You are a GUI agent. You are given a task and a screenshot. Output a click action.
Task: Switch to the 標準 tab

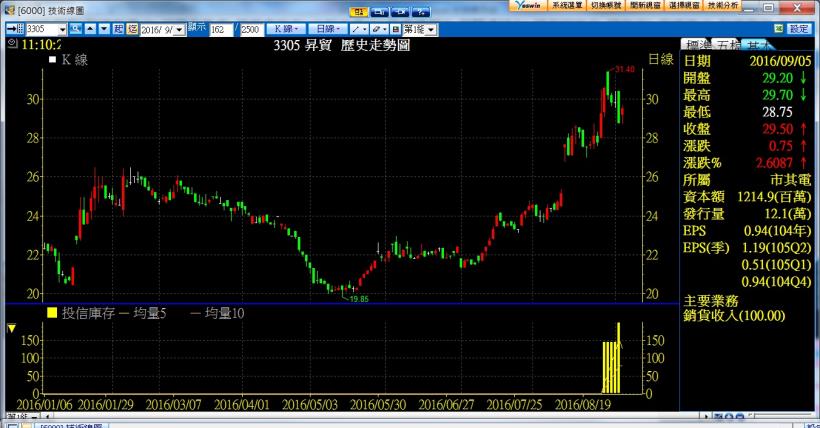coord(695,46)
